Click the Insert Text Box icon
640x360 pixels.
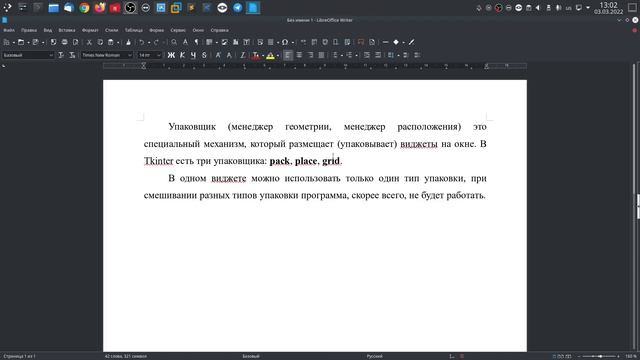coord(247,42)
